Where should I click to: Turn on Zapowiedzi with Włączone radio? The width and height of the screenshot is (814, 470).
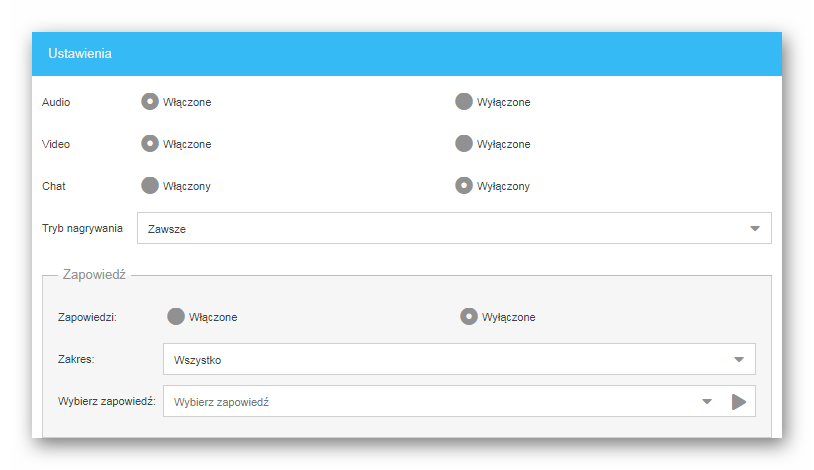(175, 316)
